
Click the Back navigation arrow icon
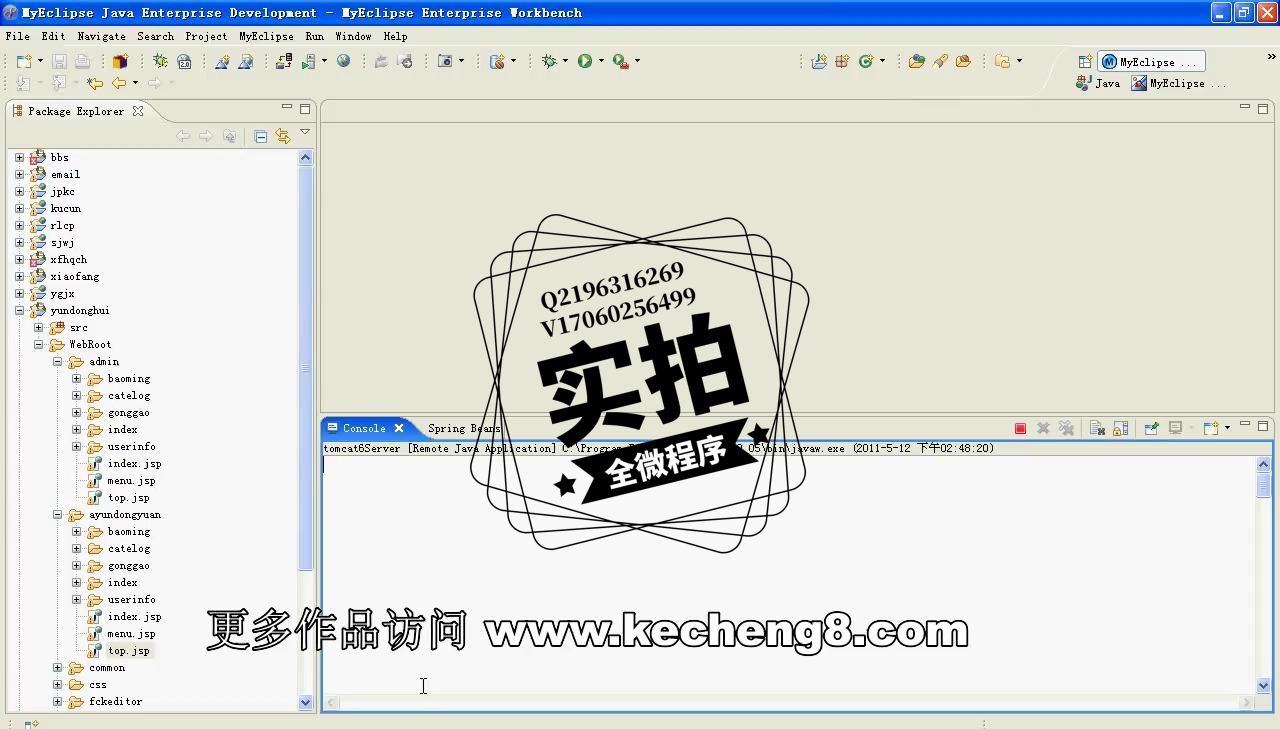119,84
